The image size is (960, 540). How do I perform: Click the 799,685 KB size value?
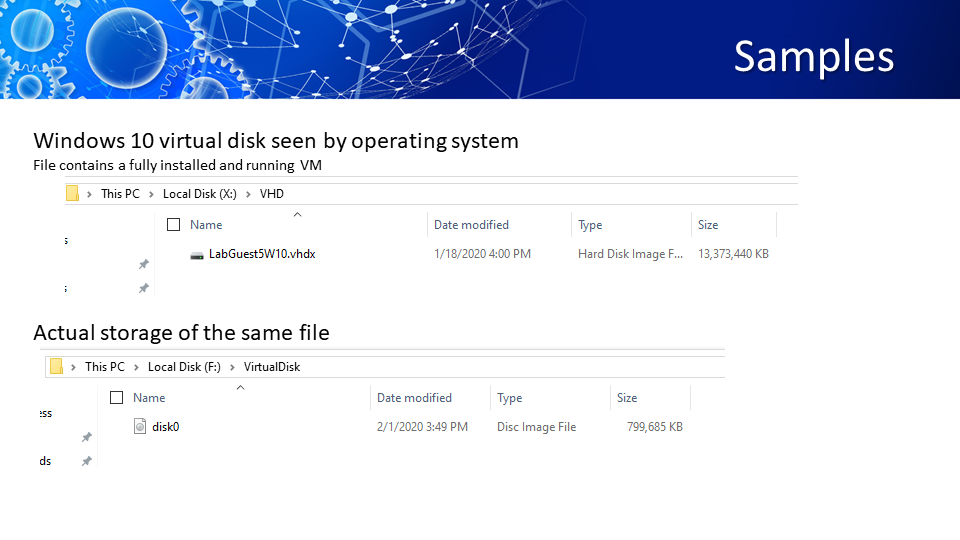pos(654,427)
